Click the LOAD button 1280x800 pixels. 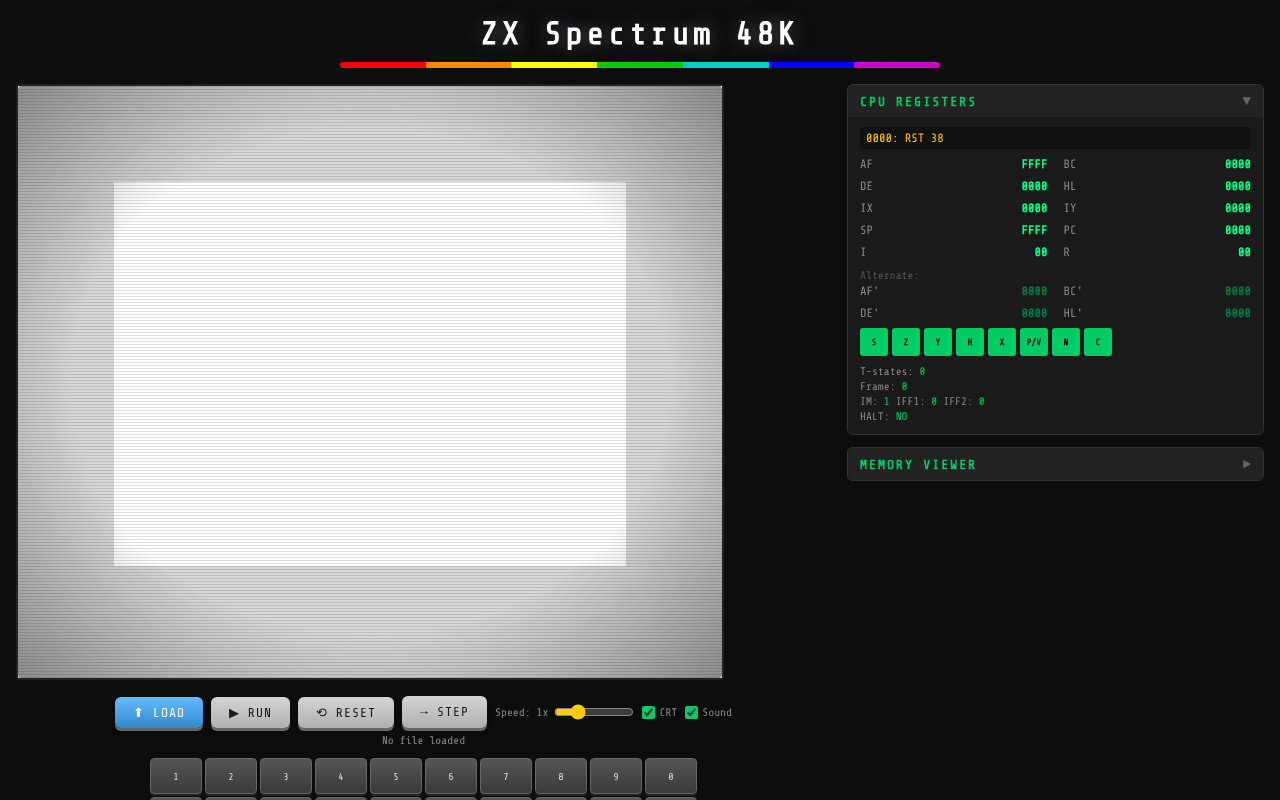tap(159, 713)
